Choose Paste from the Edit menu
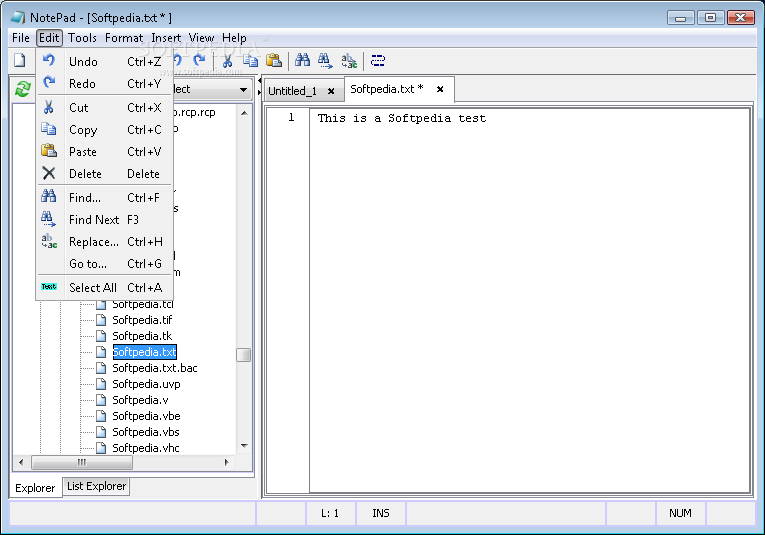 (104, 152)
